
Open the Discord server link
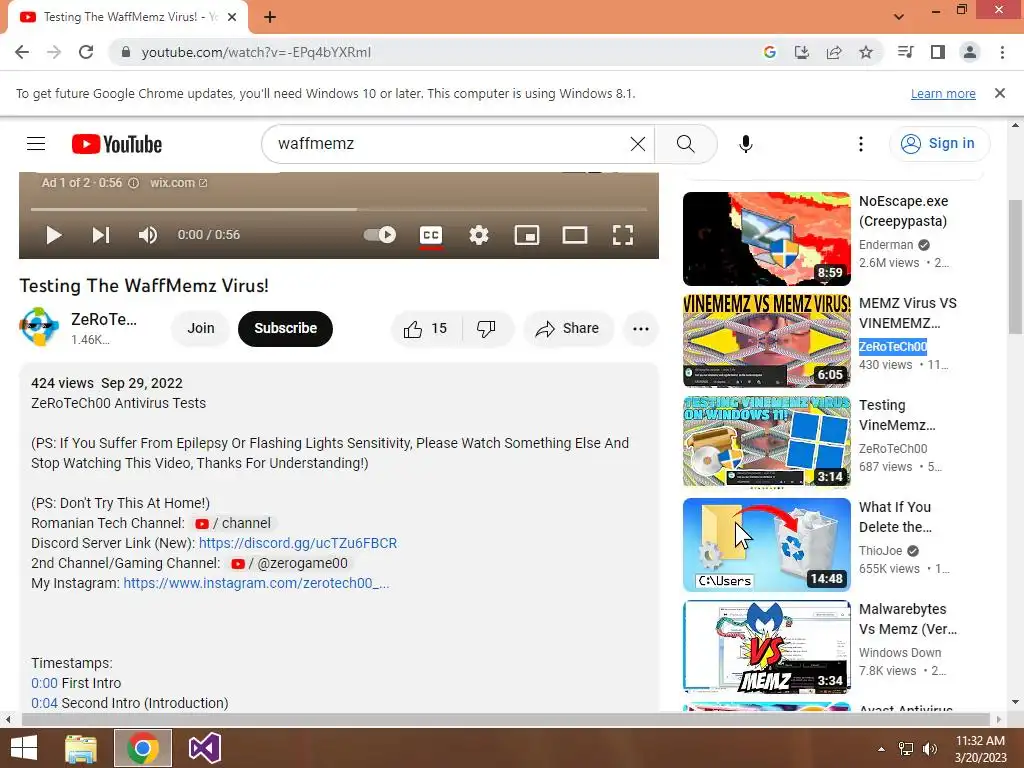[298, 543]
